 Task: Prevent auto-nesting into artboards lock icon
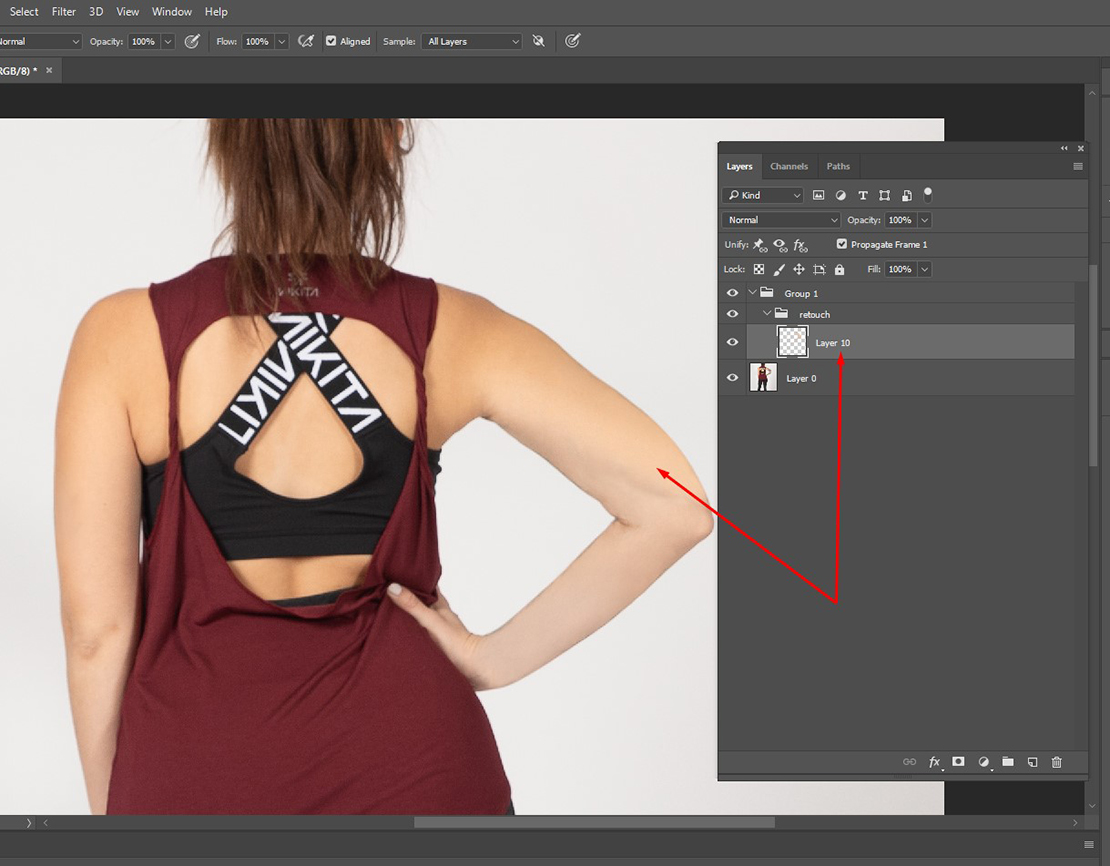819,269
